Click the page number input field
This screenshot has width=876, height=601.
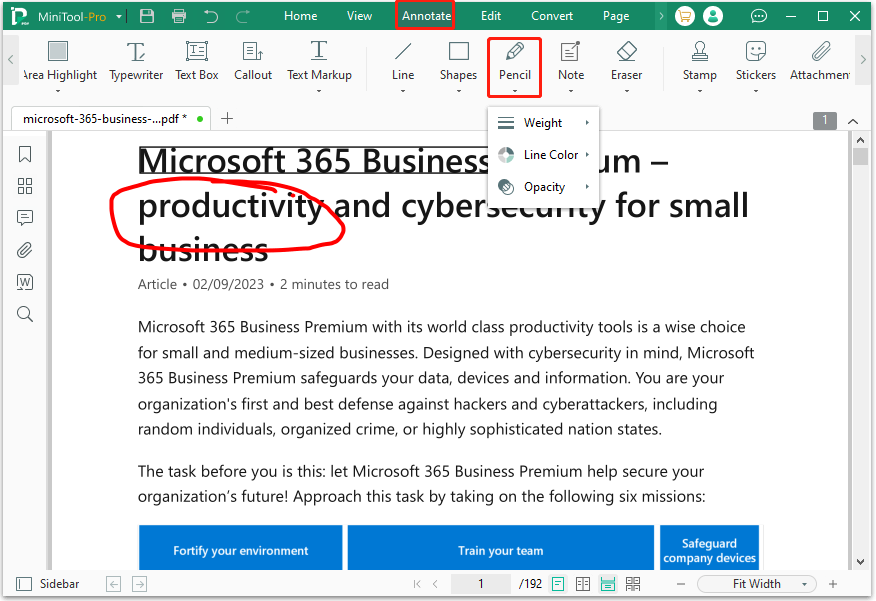point(481,584)
